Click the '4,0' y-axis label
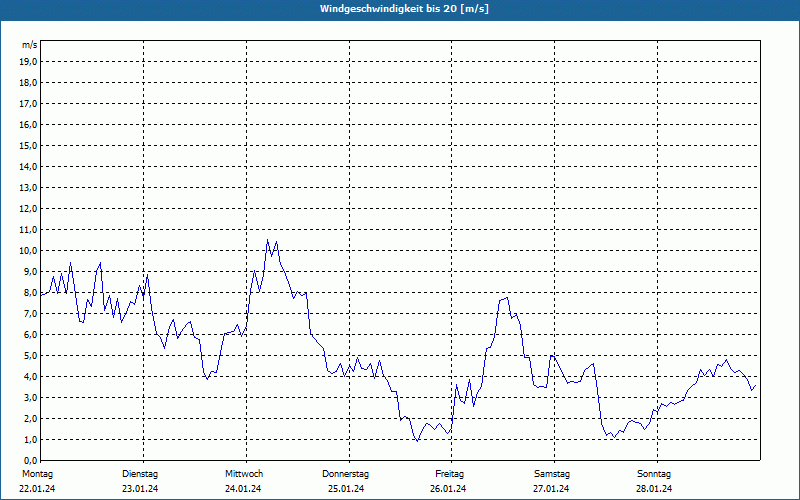Viewport: 800px width, 500px height. tap(30, 377)
